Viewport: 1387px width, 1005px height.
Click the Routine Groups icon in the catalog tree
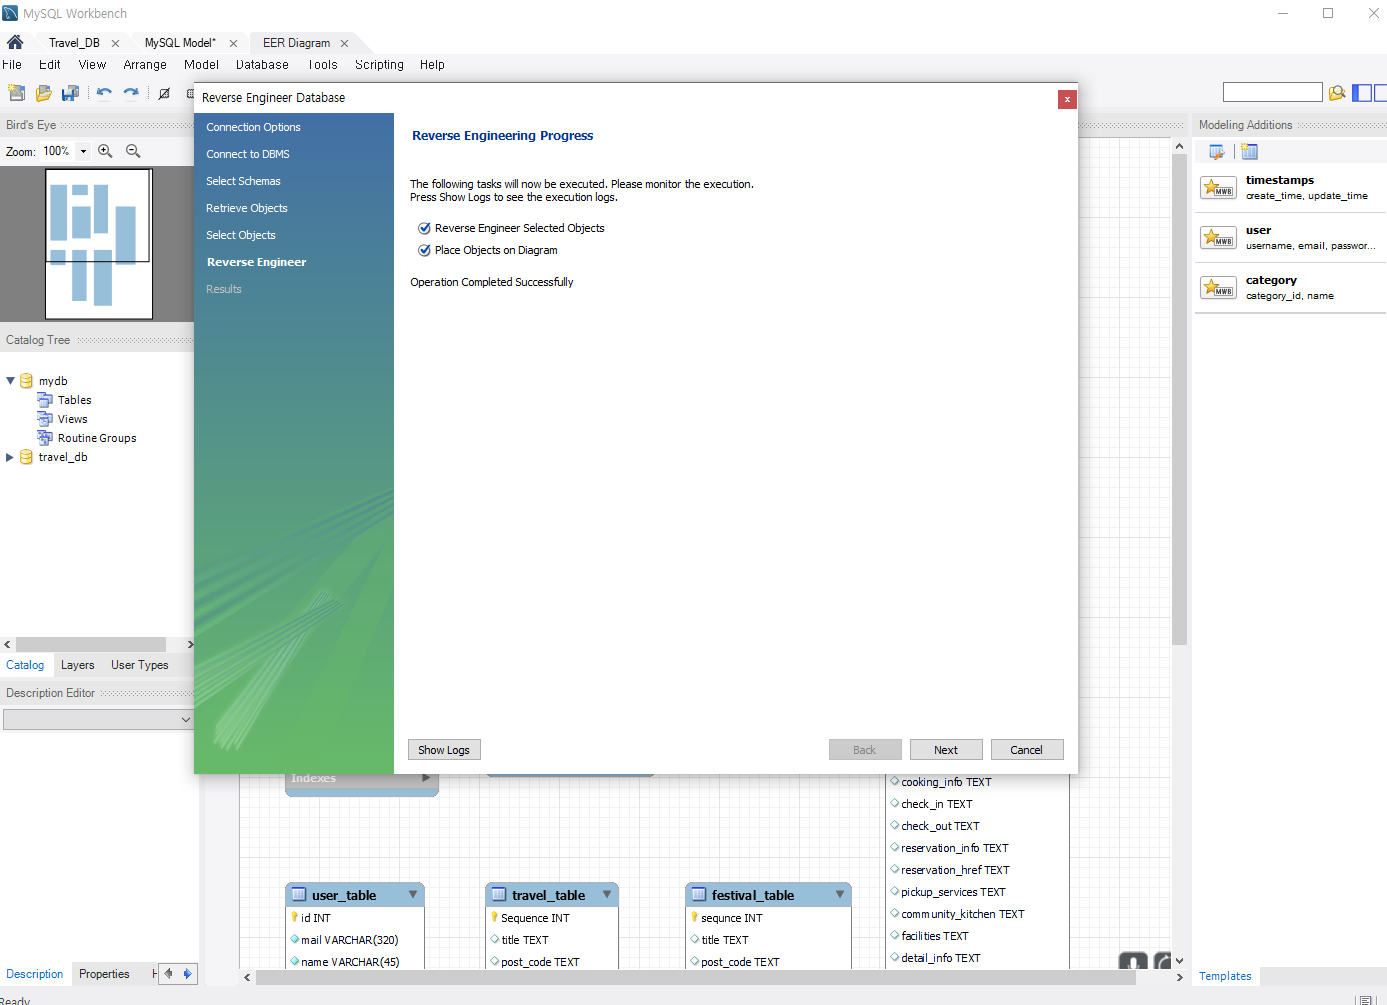(45, 438)
